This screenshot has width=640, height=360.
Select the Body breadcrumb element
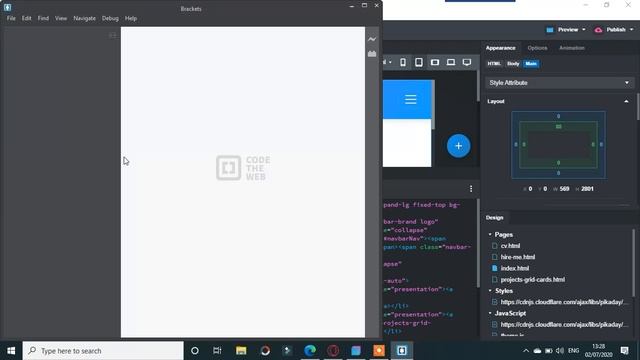coord(513,64)
